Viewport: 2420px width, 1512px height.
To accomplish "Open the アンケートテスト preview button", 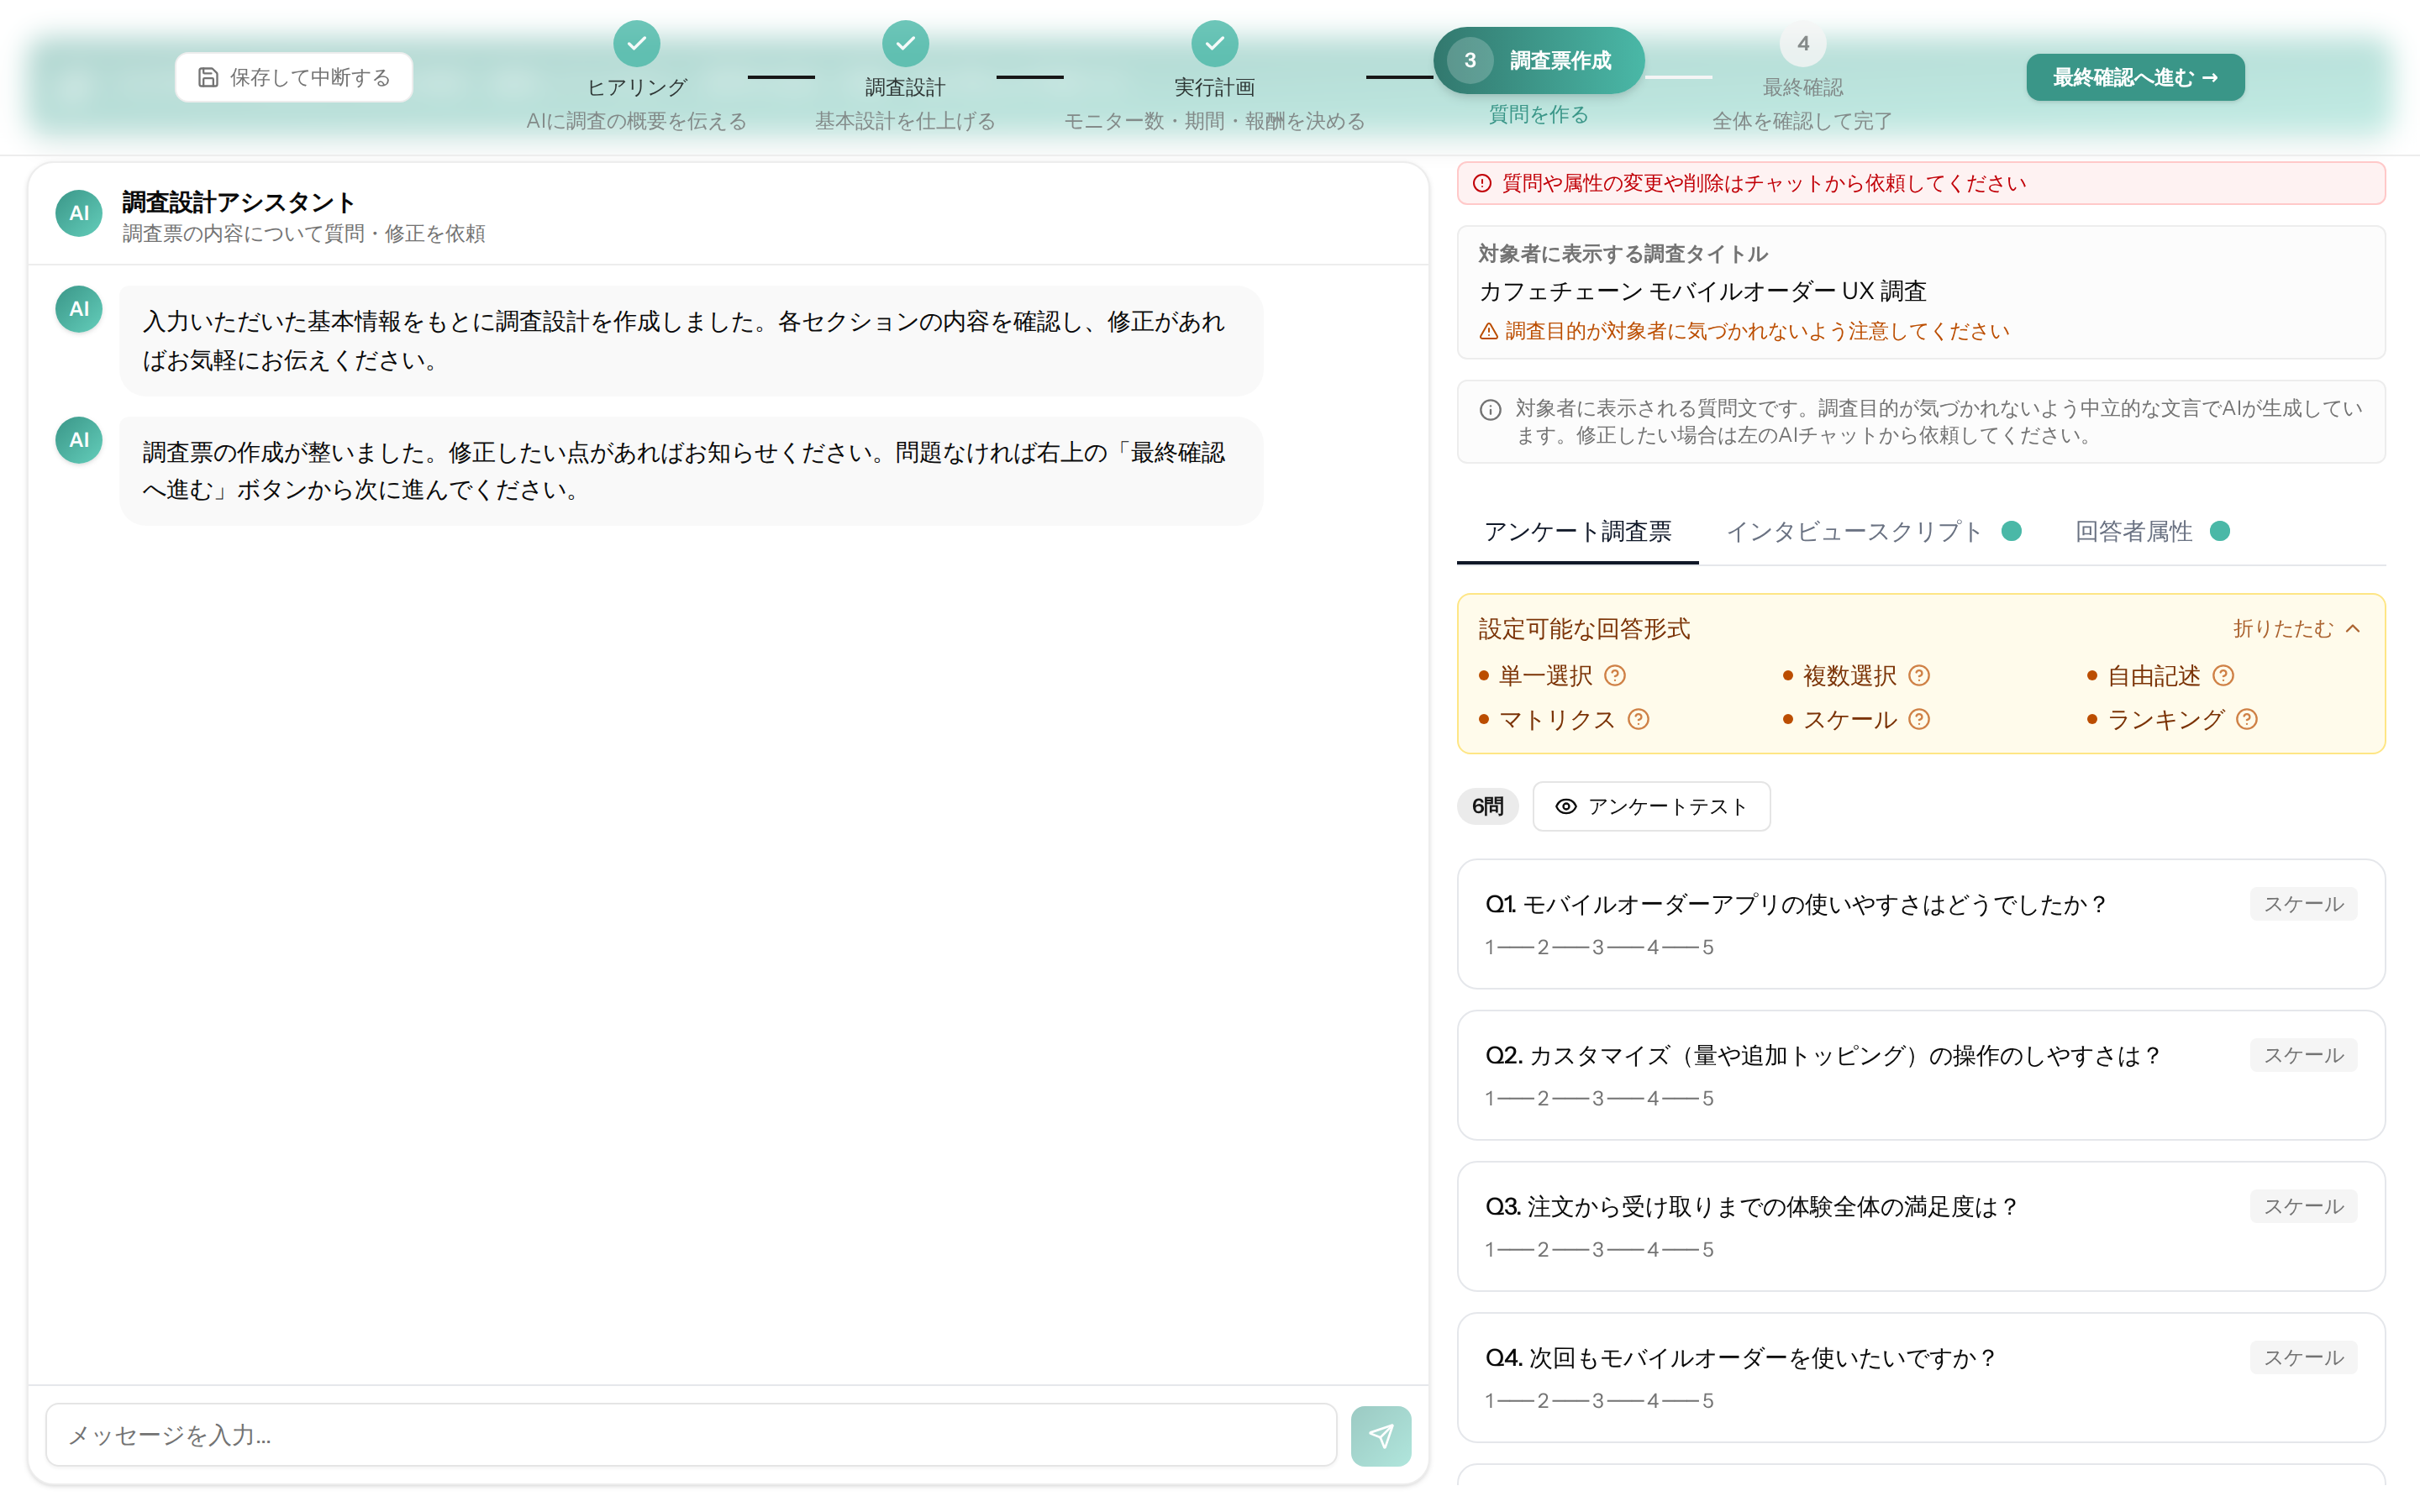I will pyautogui.click(x=1651, y=806).
